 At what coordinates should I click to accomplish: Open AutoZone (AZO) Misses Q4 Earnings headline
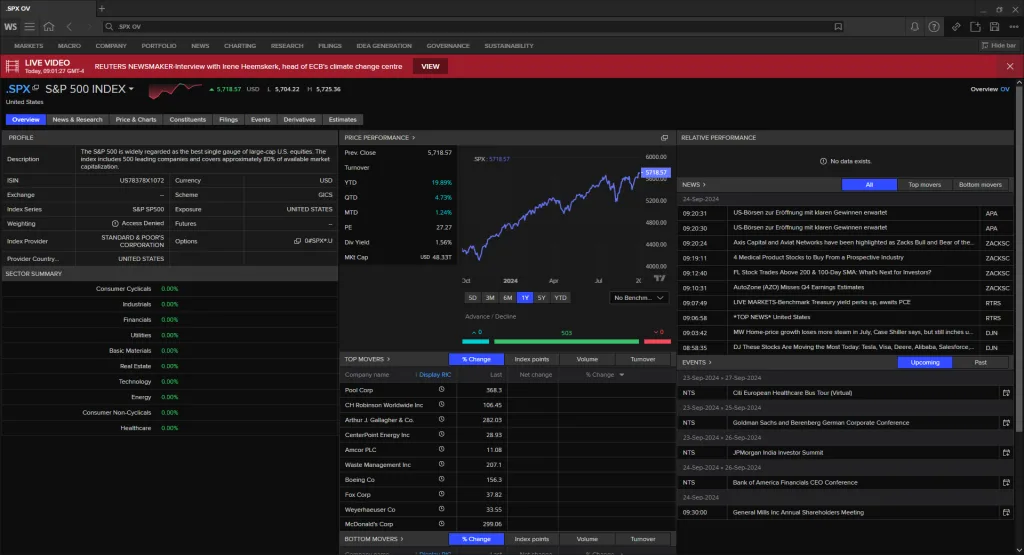(x=798, y=287)
